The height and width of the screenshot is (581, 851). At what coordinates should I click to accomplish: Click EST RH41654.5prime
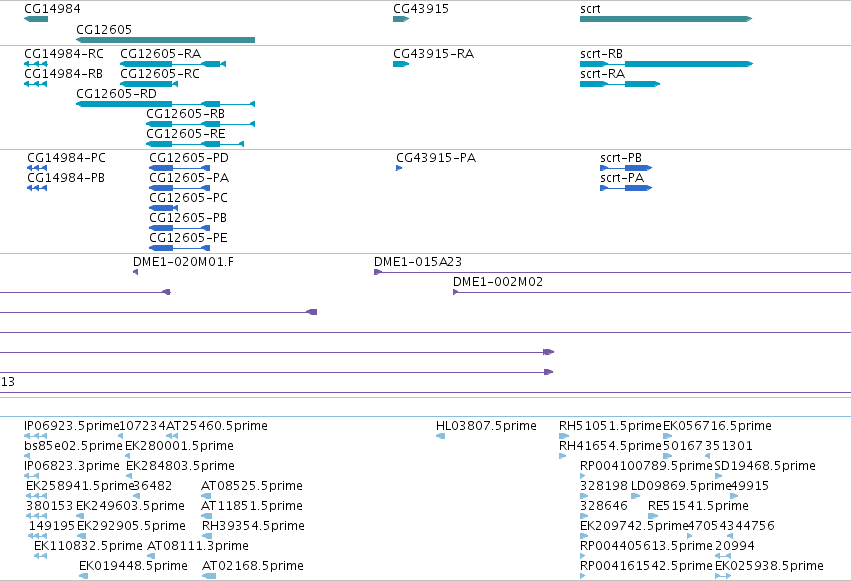(x=563, y=456)
